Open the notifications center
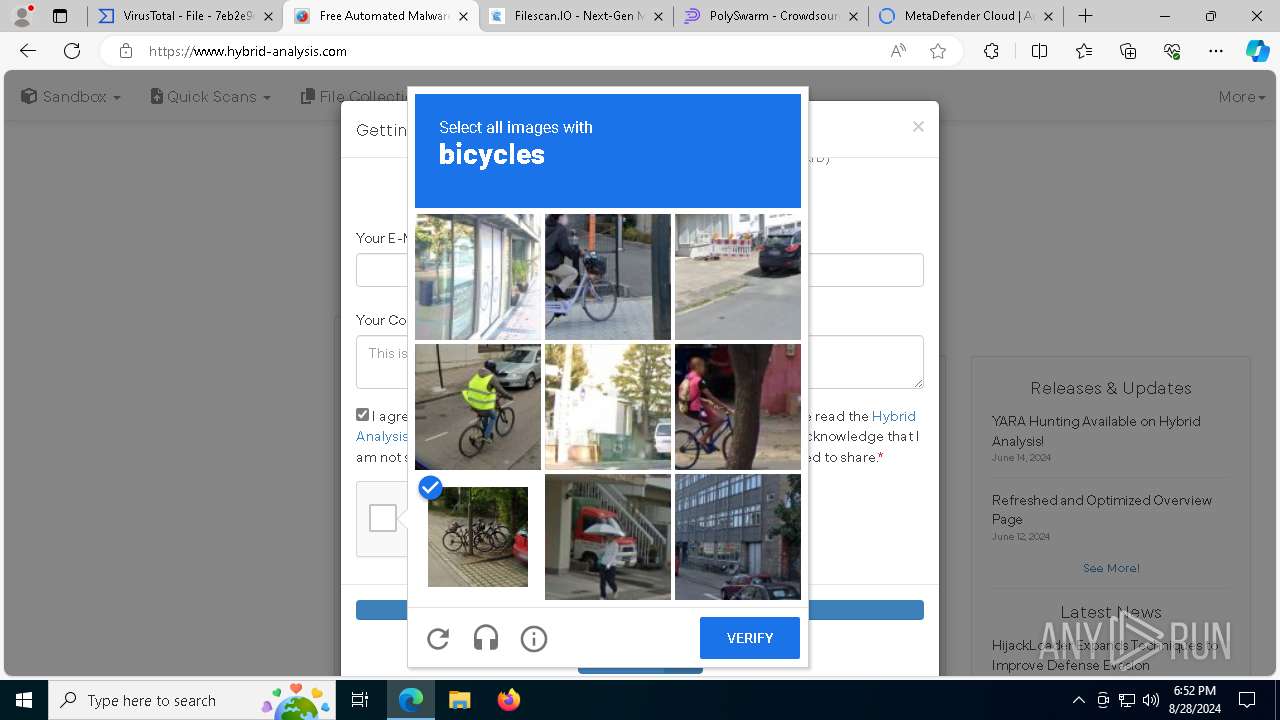This screenshot has width=1280, height=720. pos(1247,700)
